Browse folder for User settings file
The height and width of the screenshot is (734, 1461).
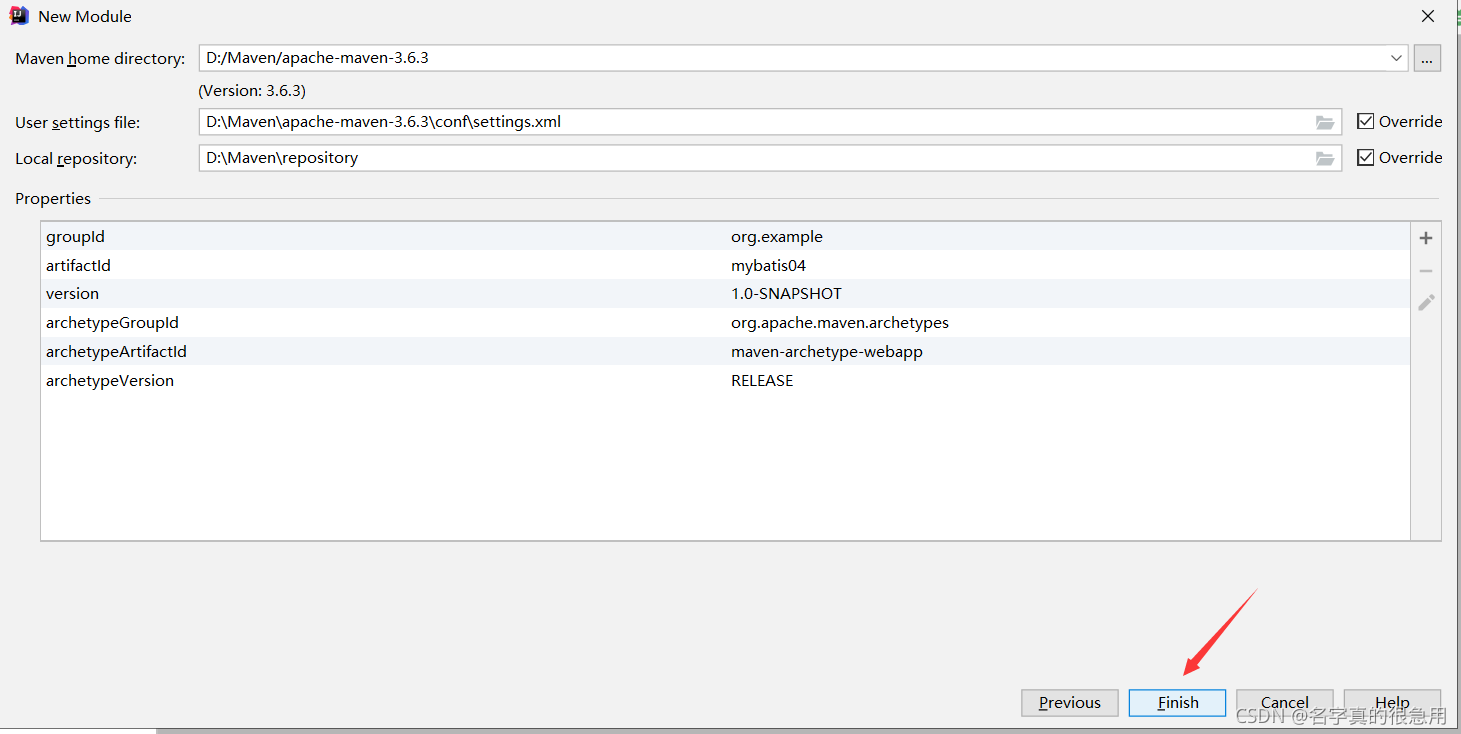[1325, 122]
